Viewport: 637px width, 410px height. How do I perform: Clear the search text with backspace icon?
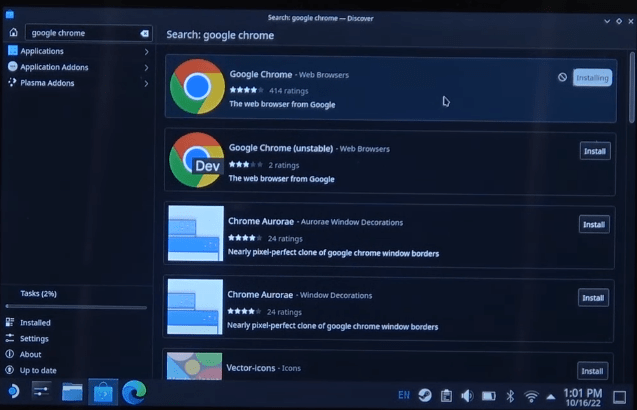144,33
